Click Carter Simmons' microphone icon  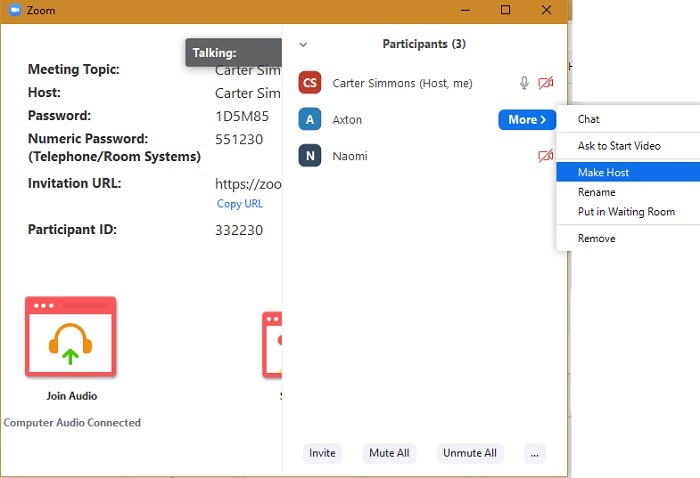[524, 83]
